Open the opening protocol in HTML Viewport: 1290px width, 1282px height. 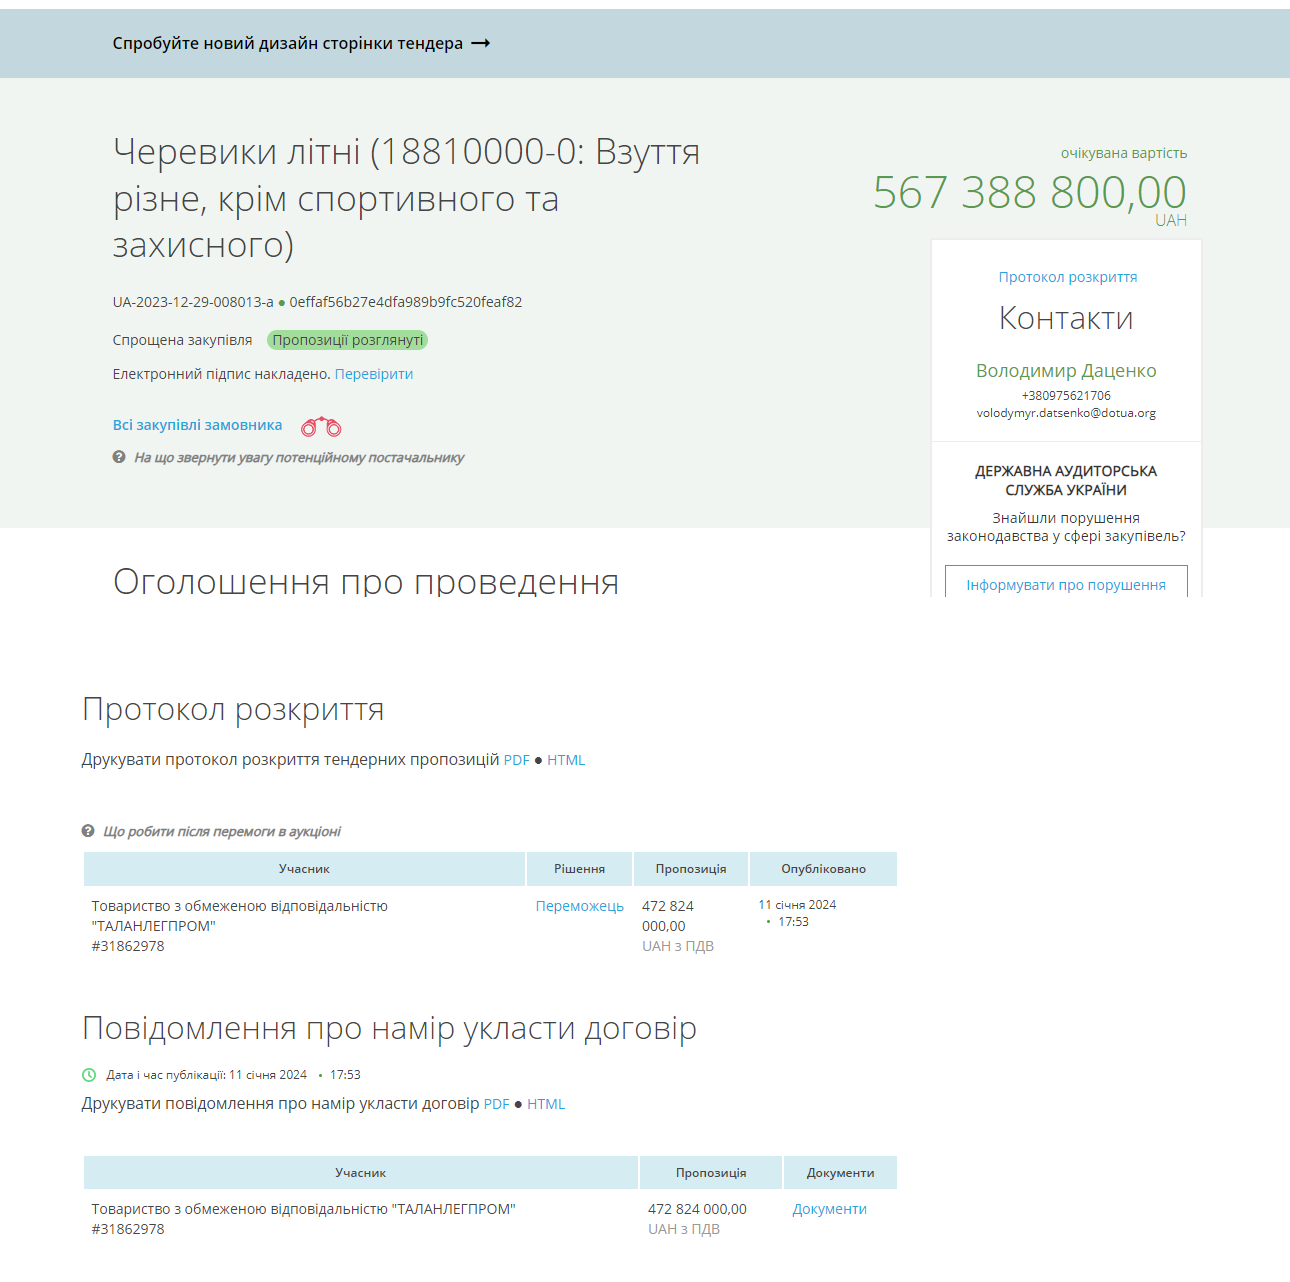566,760
